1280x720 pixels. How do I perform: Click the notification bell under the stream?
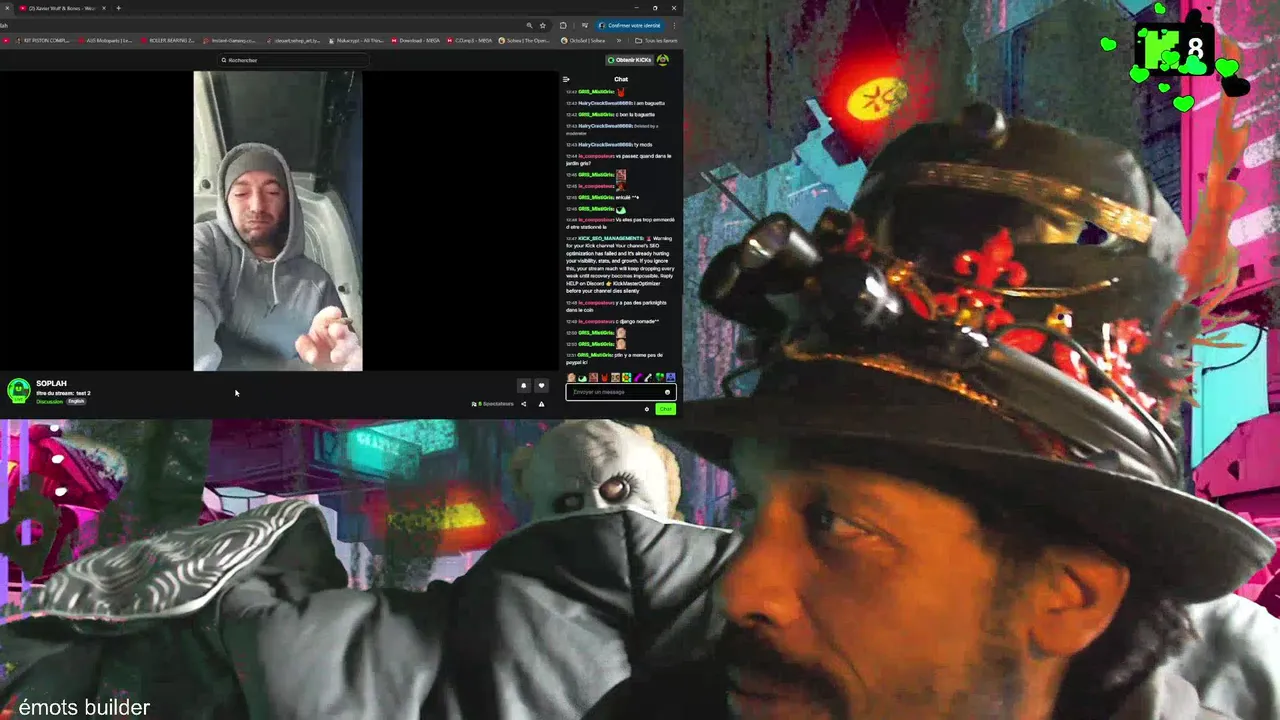523,385
